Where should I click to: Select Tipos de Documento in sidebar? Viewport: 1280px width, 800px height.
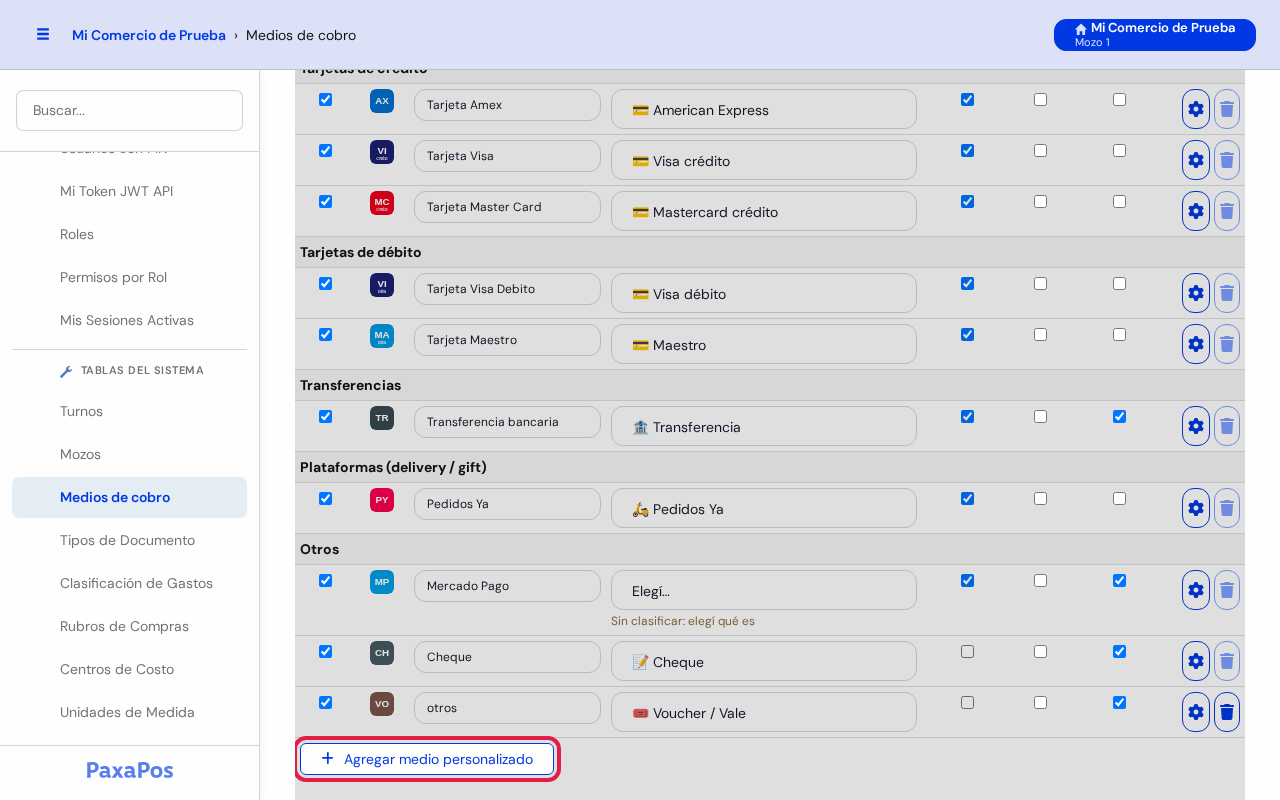click(x=130, y=541)
